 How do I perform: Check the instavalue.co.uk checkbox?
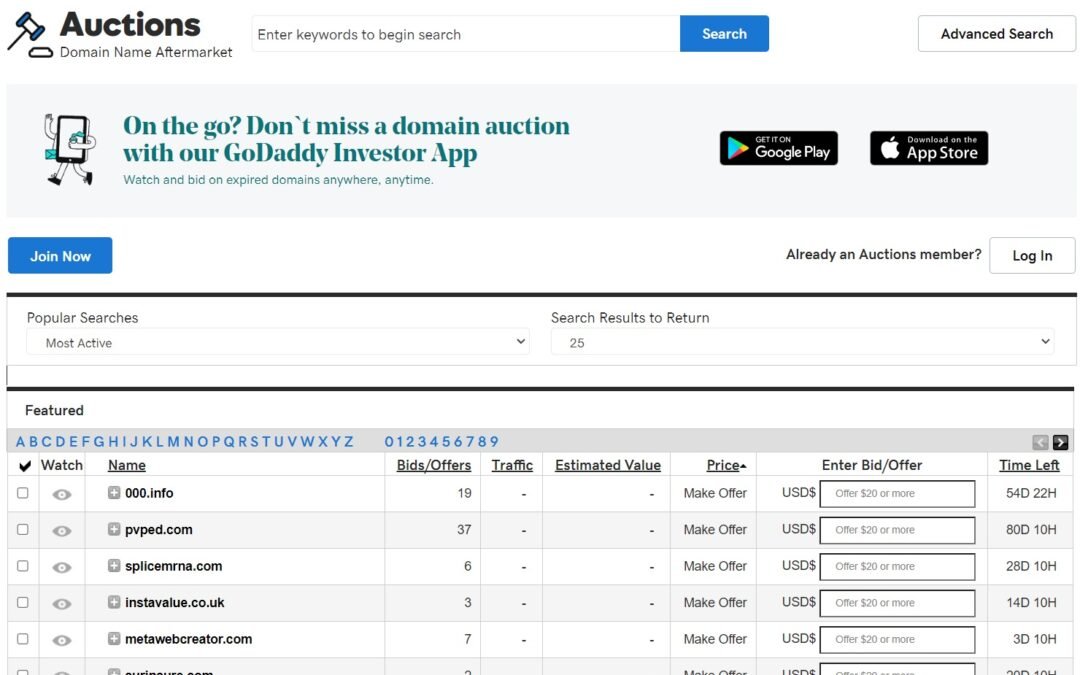[x=23, y=603]
